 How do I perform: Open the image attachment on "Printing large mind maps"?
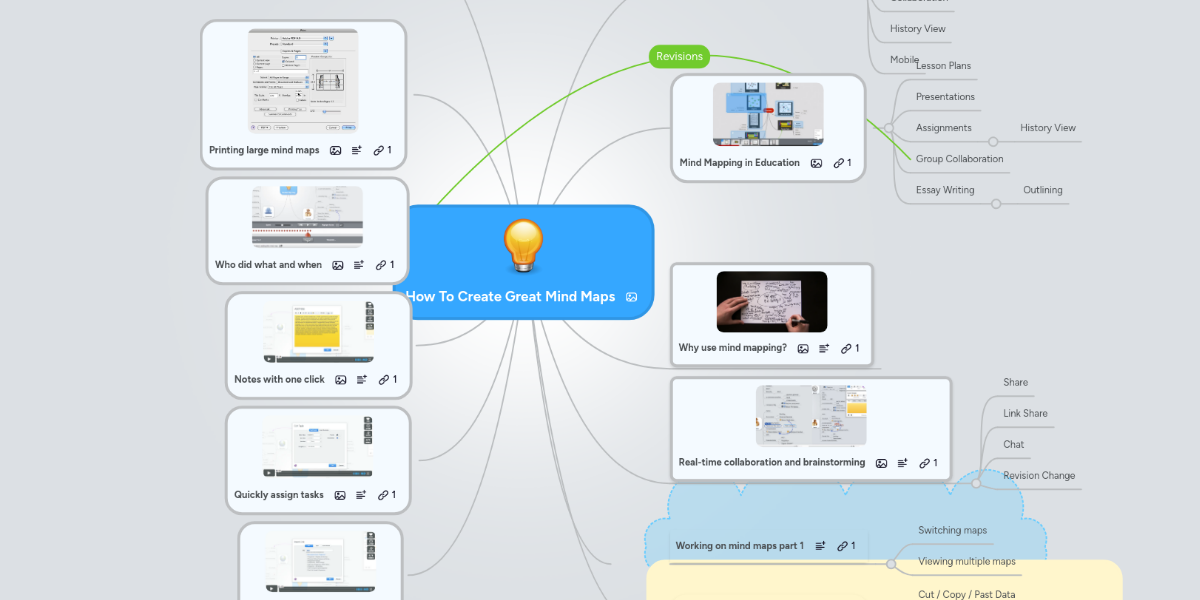[333, 150]
